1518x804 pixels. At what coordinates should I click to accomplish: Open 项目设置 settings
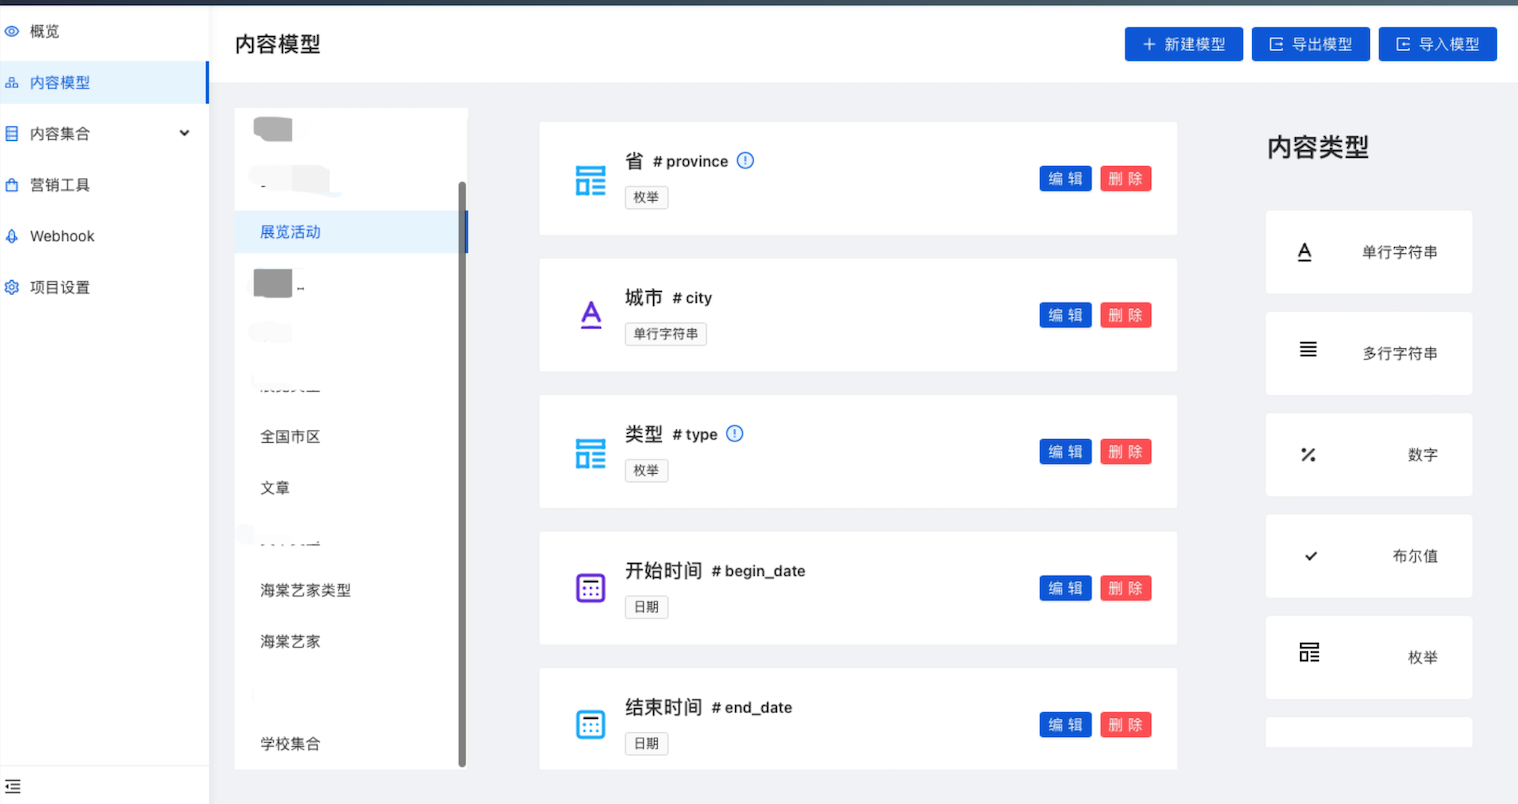pos(104,287)
